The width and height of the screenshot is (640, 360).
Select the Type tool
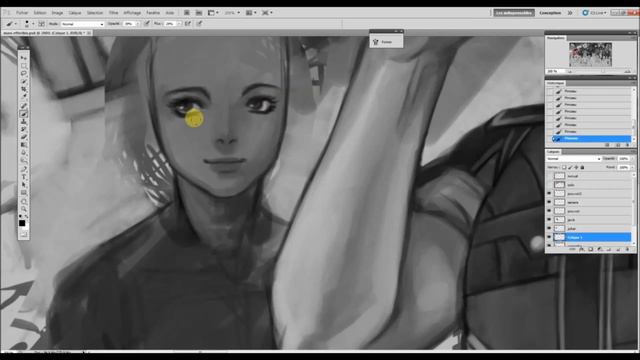pyautogui.click(x=23, y=178)
